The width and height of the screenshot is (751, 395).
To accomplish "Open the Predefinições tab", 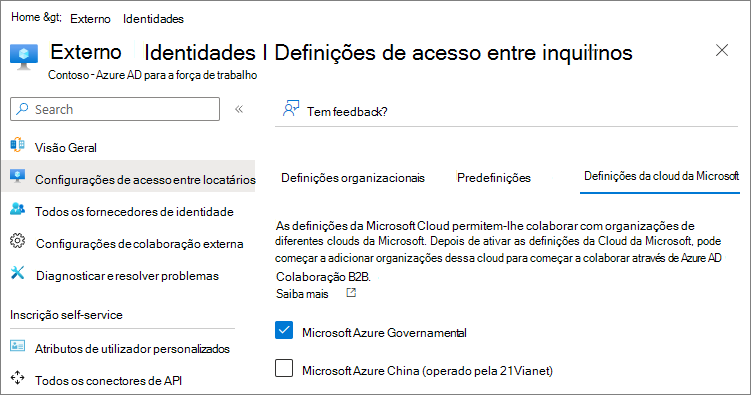I will [494, 178].
